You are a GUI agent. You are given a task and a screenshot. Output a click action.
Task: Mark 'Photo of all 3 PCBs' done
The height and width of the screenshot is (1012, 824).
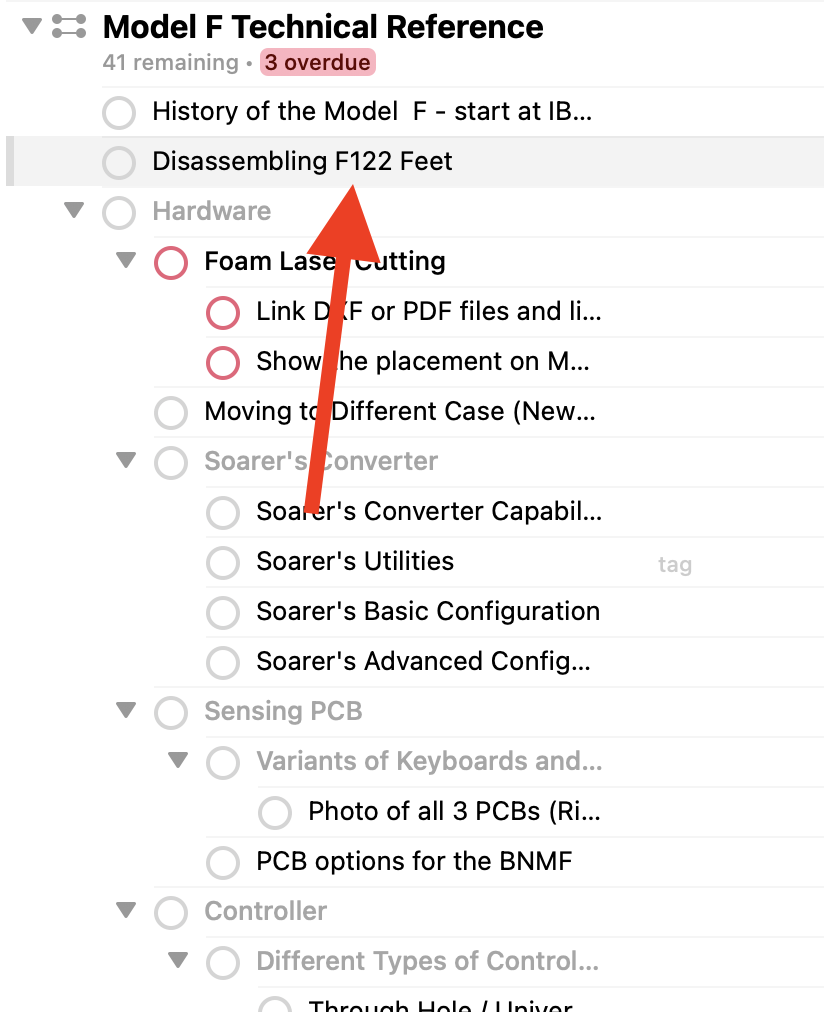pos(274,812)
